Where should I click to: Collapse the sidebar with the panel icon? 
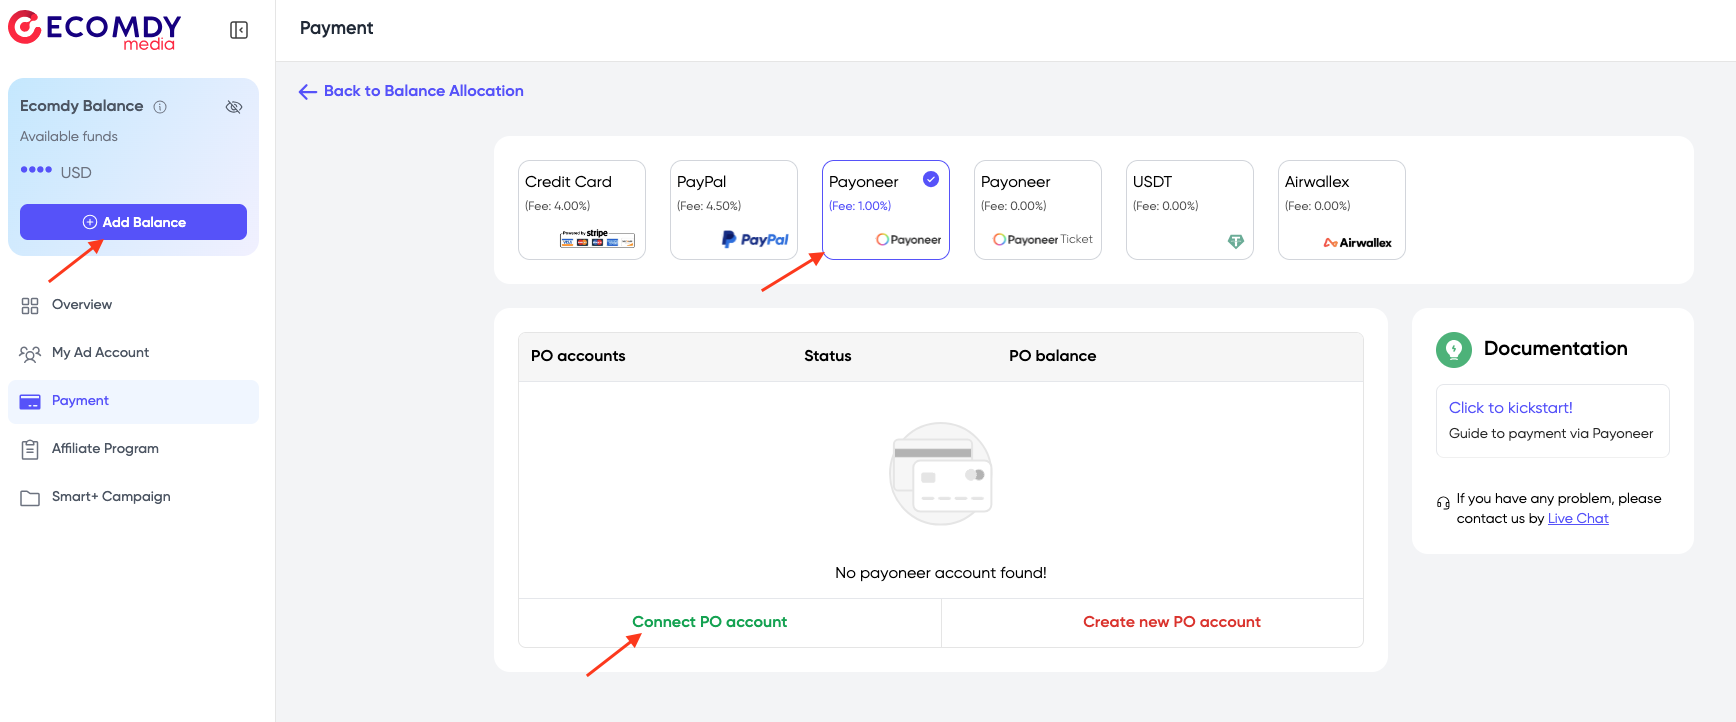(x=239, y=30)
